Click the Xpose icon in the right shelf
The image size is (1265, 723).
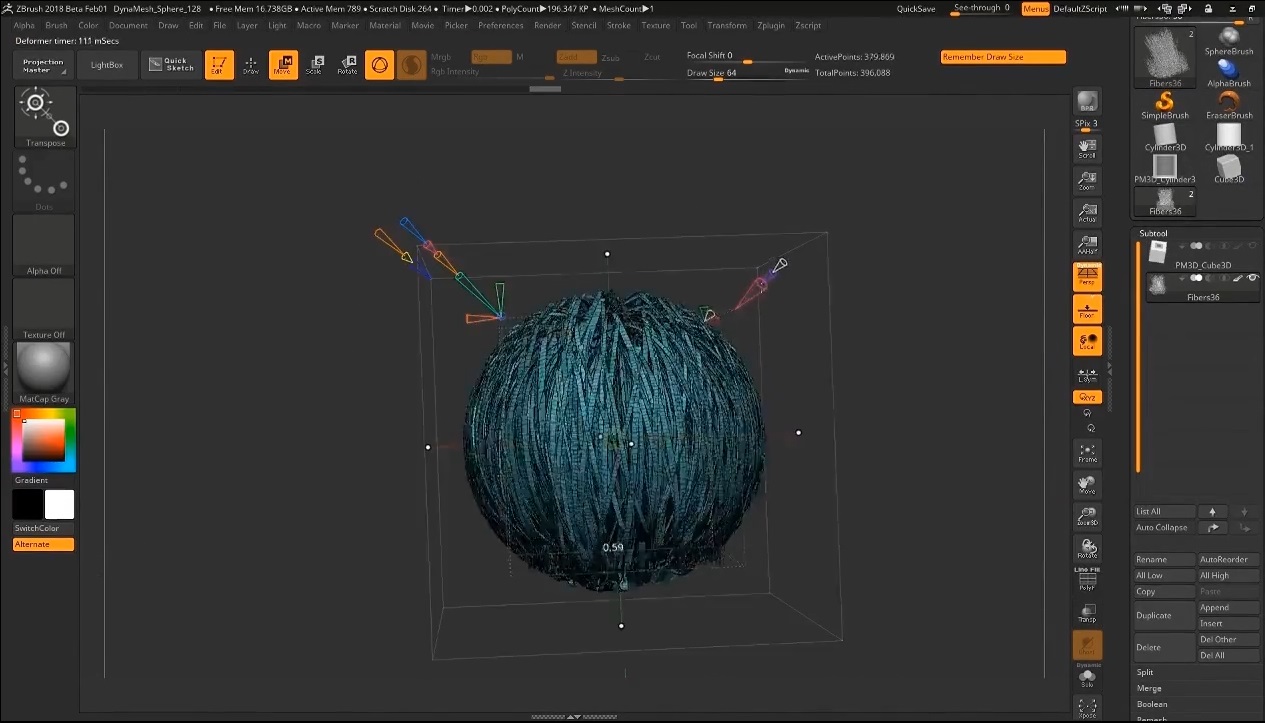[1087, 708]
